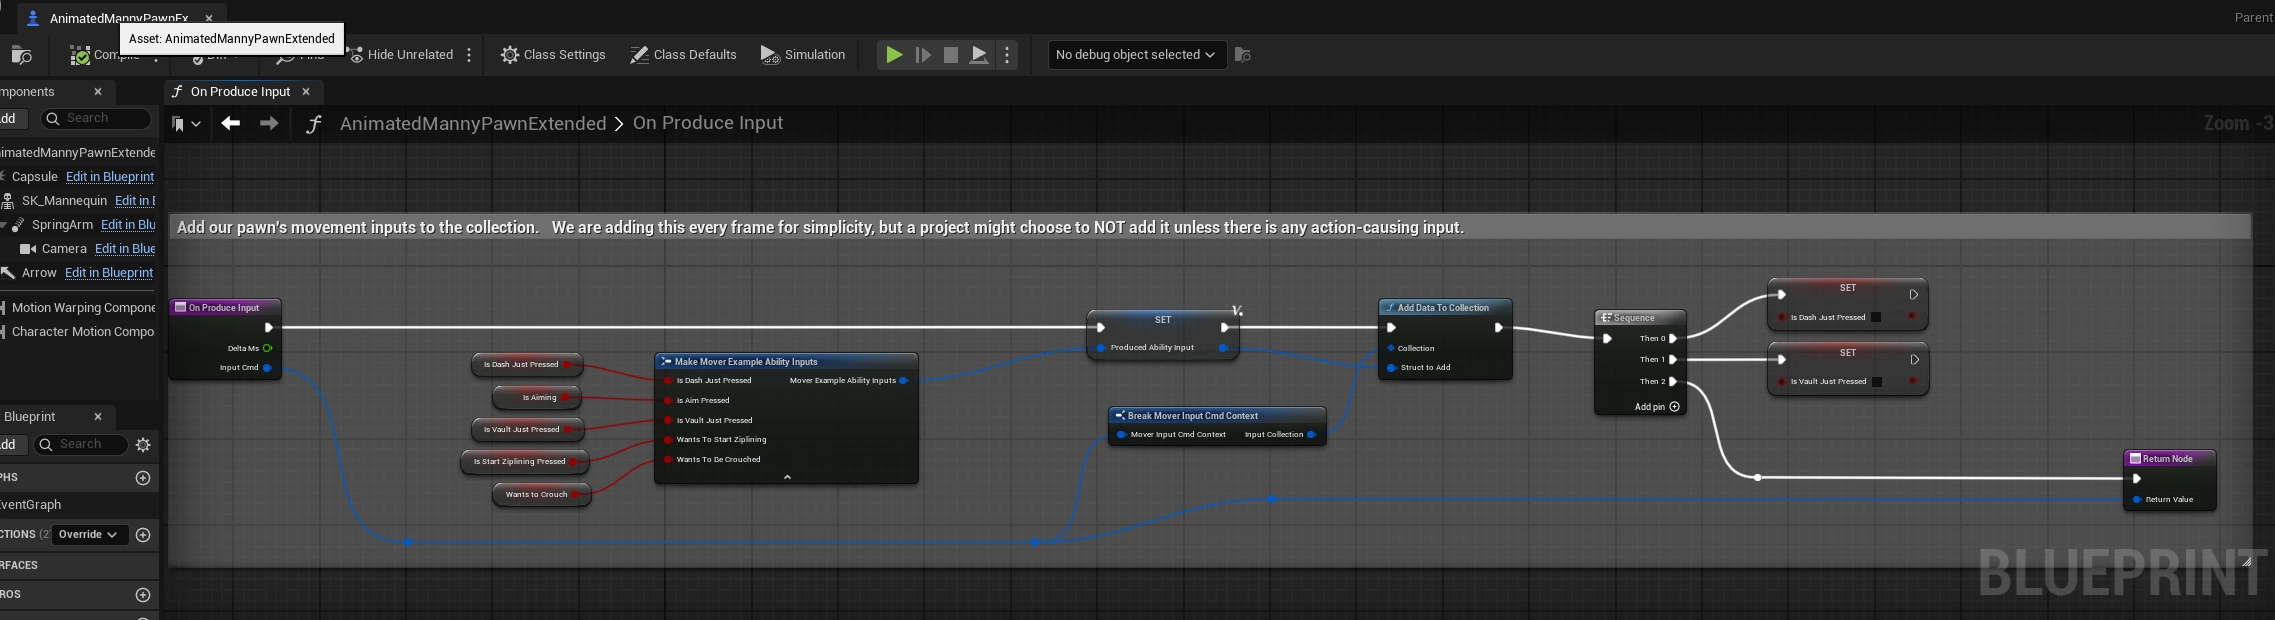
Task: Click the Return Node header
Action: [2170, 459]
